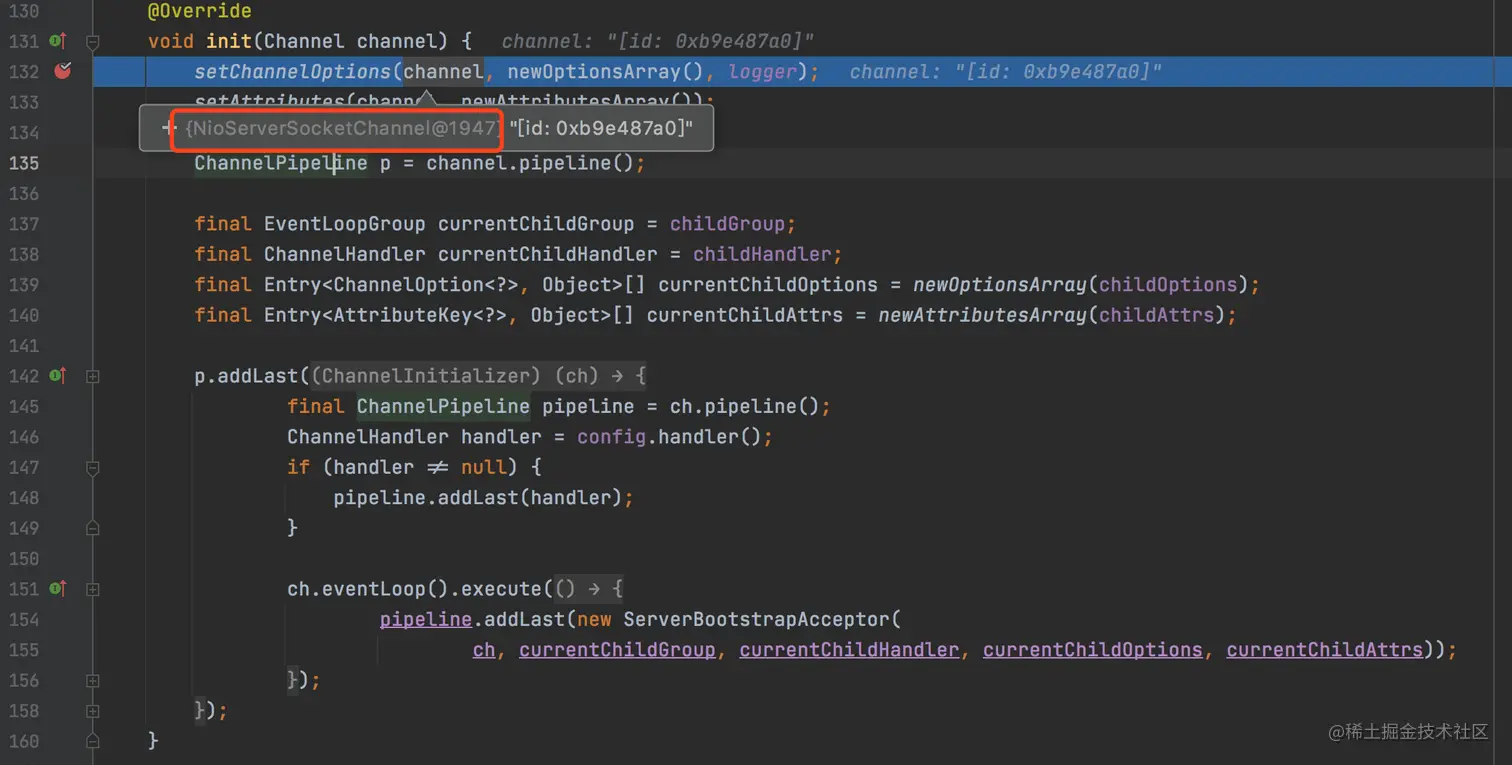The height and width of the screenshot is (765, 1512).
Task: Click the fold end marker on line 156
Action: click(x=93, y=680)
